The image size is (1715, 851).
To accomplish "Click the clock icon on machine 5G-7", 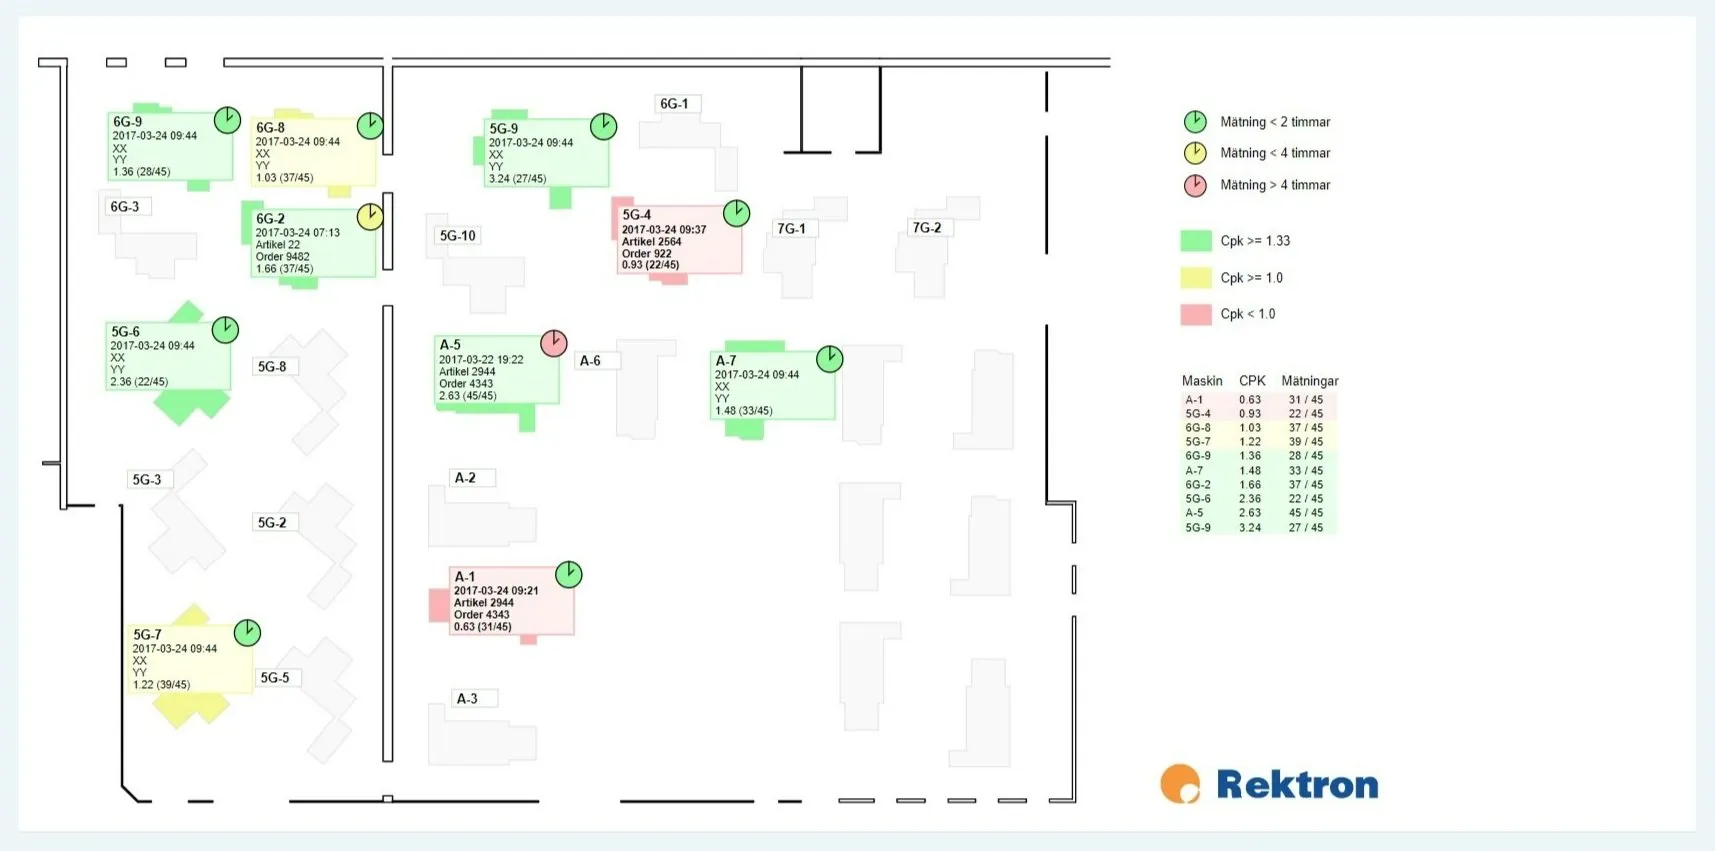I will pos(247,632).
